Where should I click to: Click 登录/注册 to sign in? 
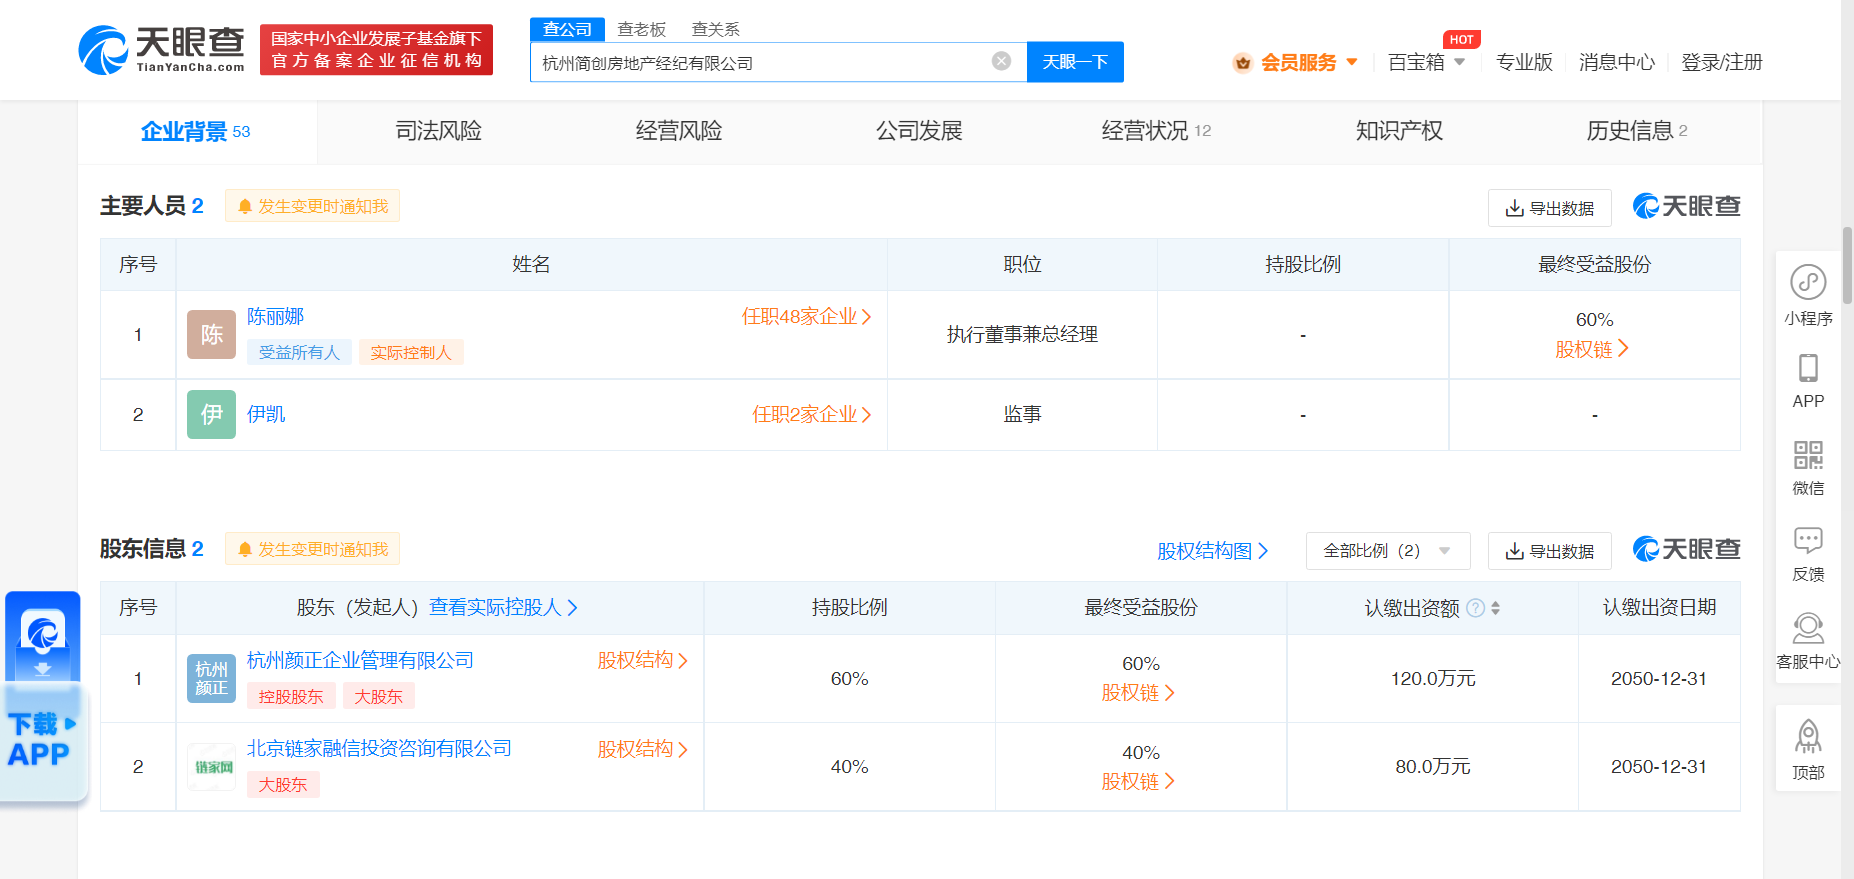(1721, 62)
